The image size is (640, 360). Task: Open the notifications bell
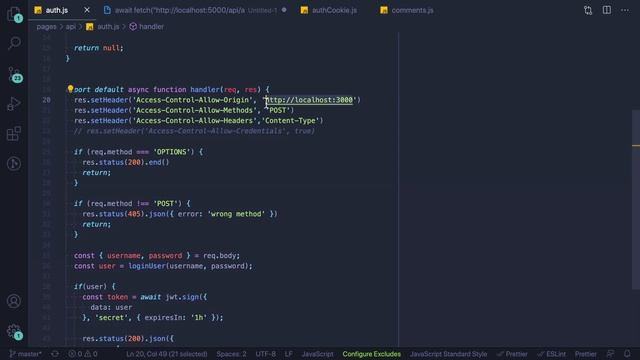627,354
